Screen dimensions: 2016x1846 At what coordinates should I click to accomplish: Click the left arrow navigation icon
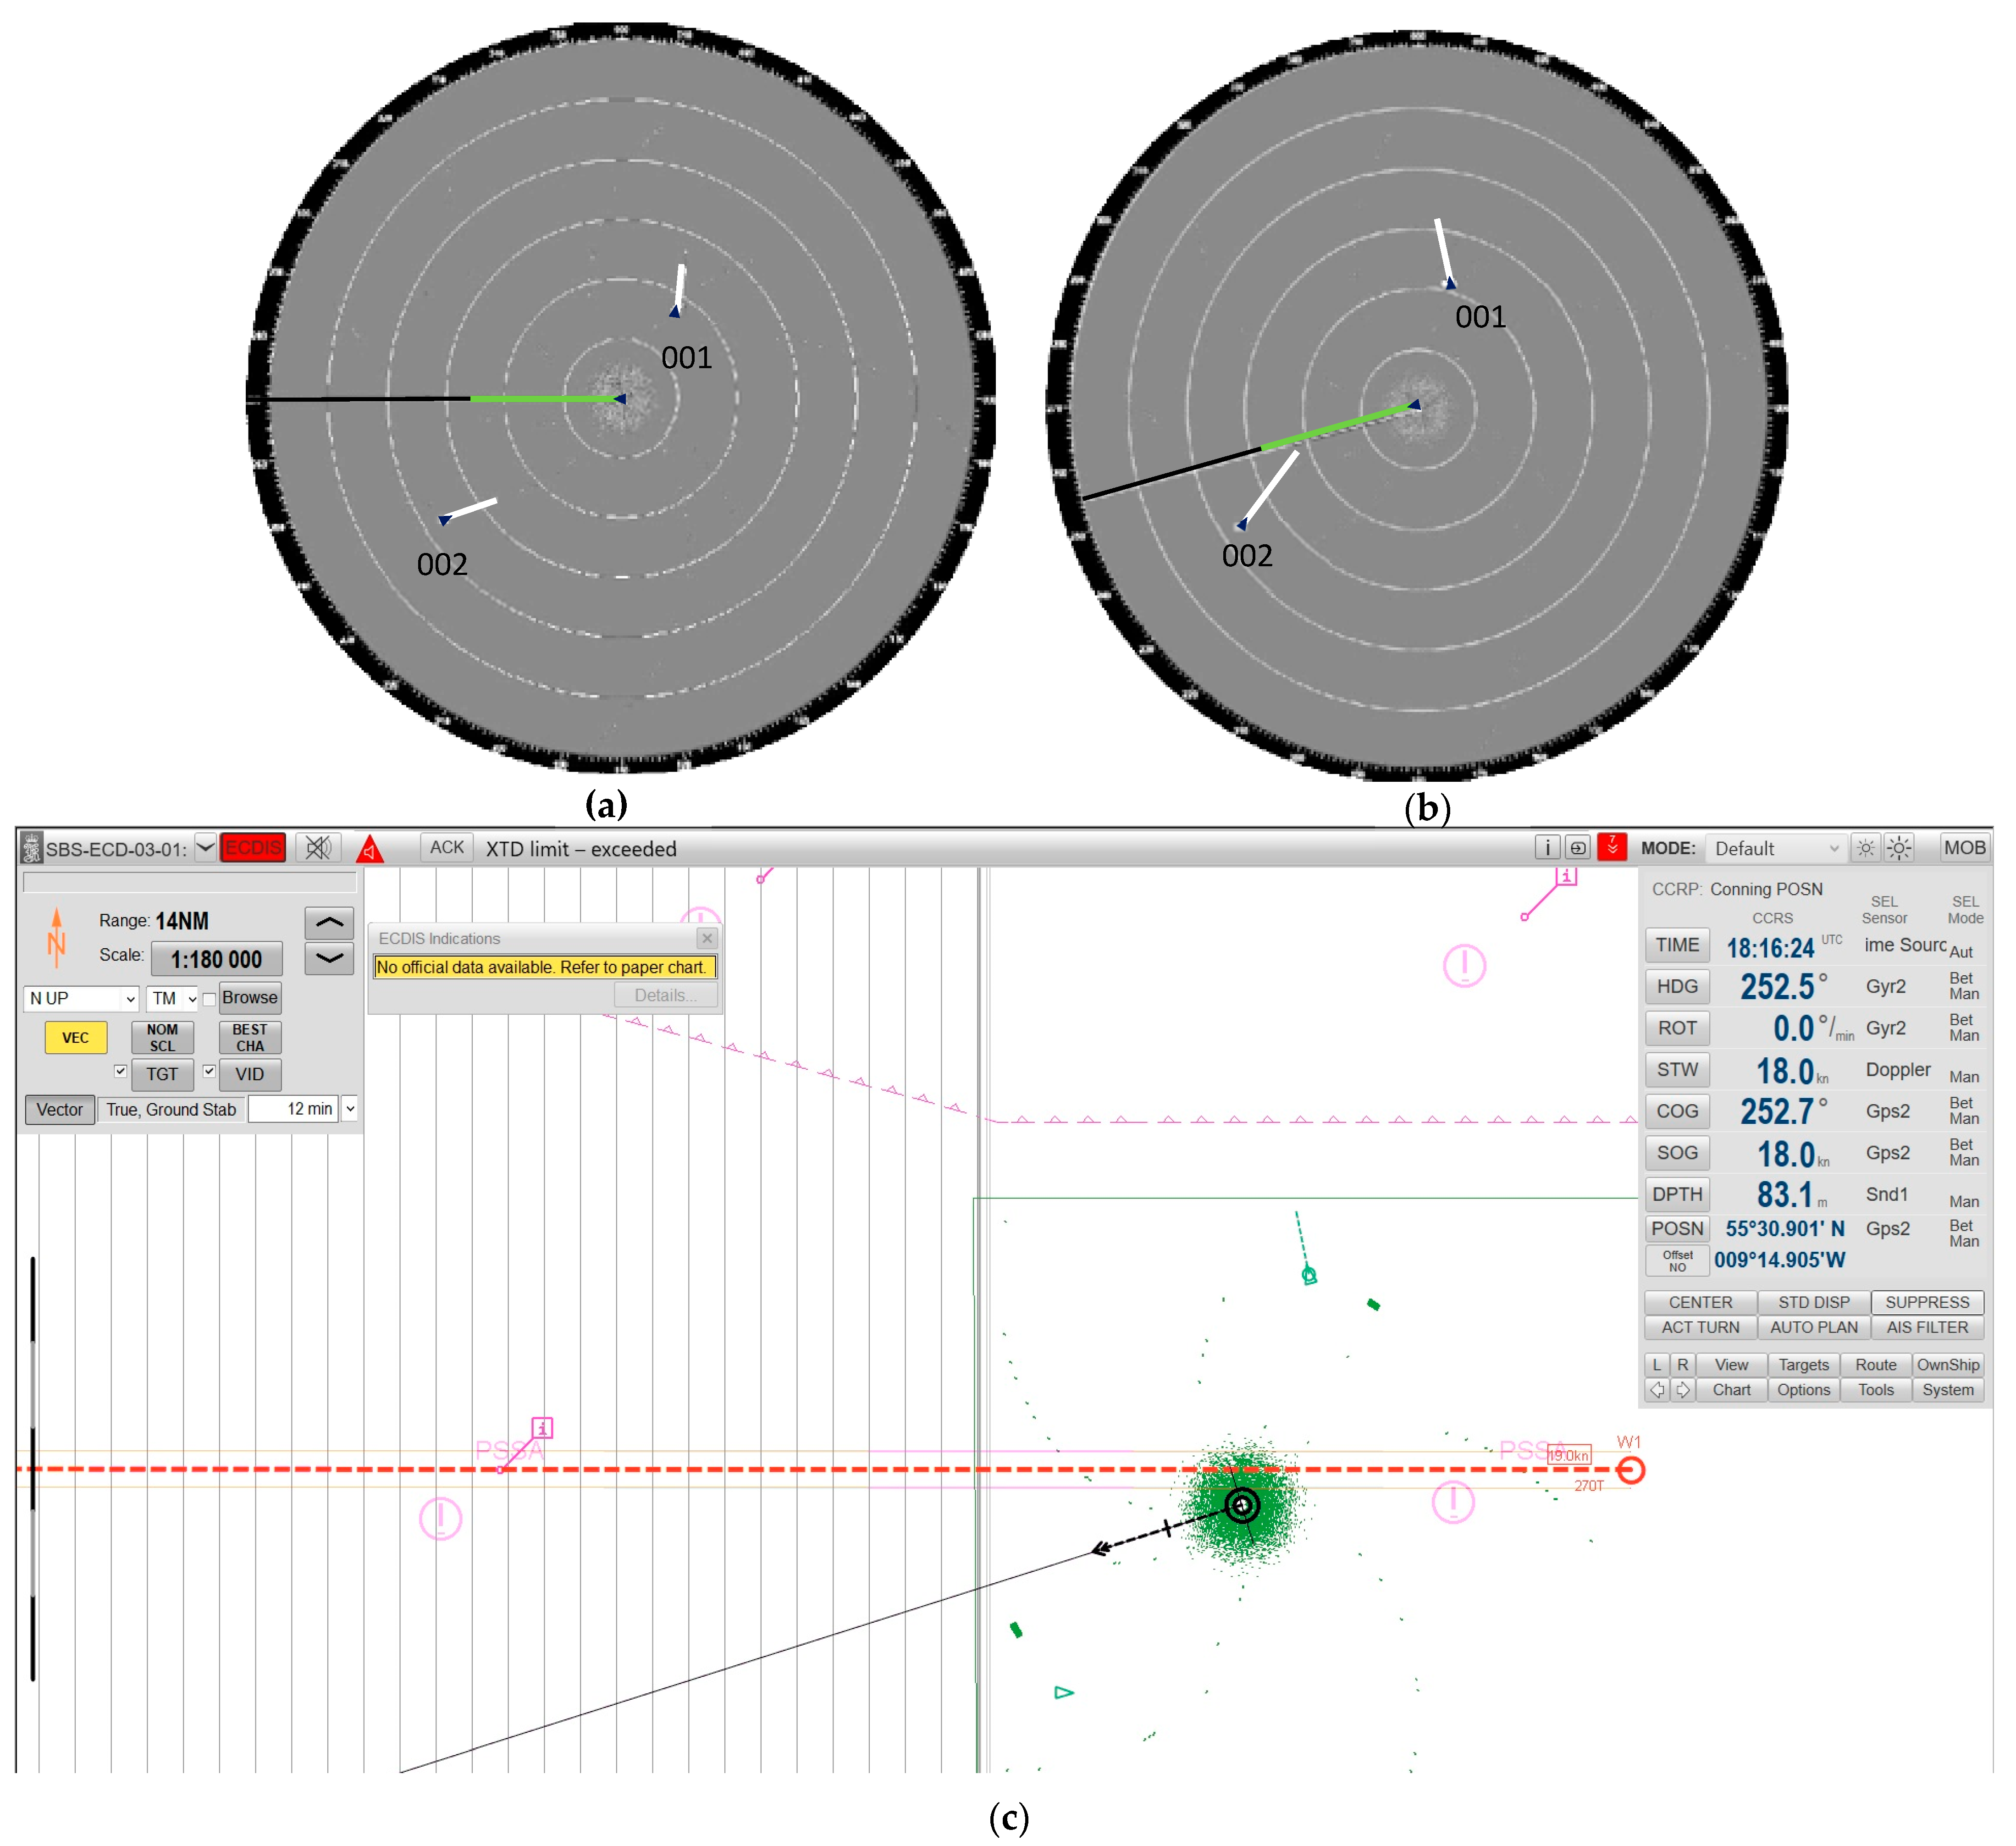(1657, 1390)
